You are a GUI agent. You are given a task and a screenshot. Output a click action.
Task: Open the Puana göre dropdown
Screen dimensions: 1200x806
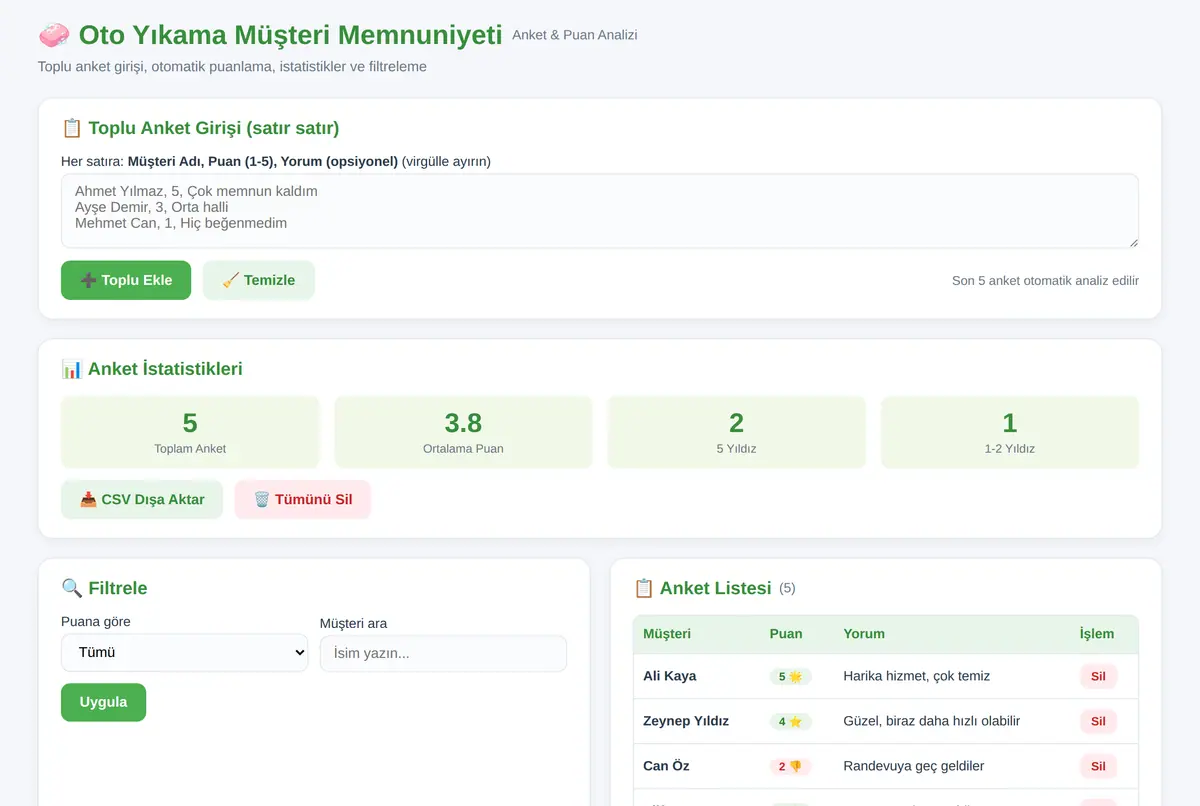click(185, 652)
